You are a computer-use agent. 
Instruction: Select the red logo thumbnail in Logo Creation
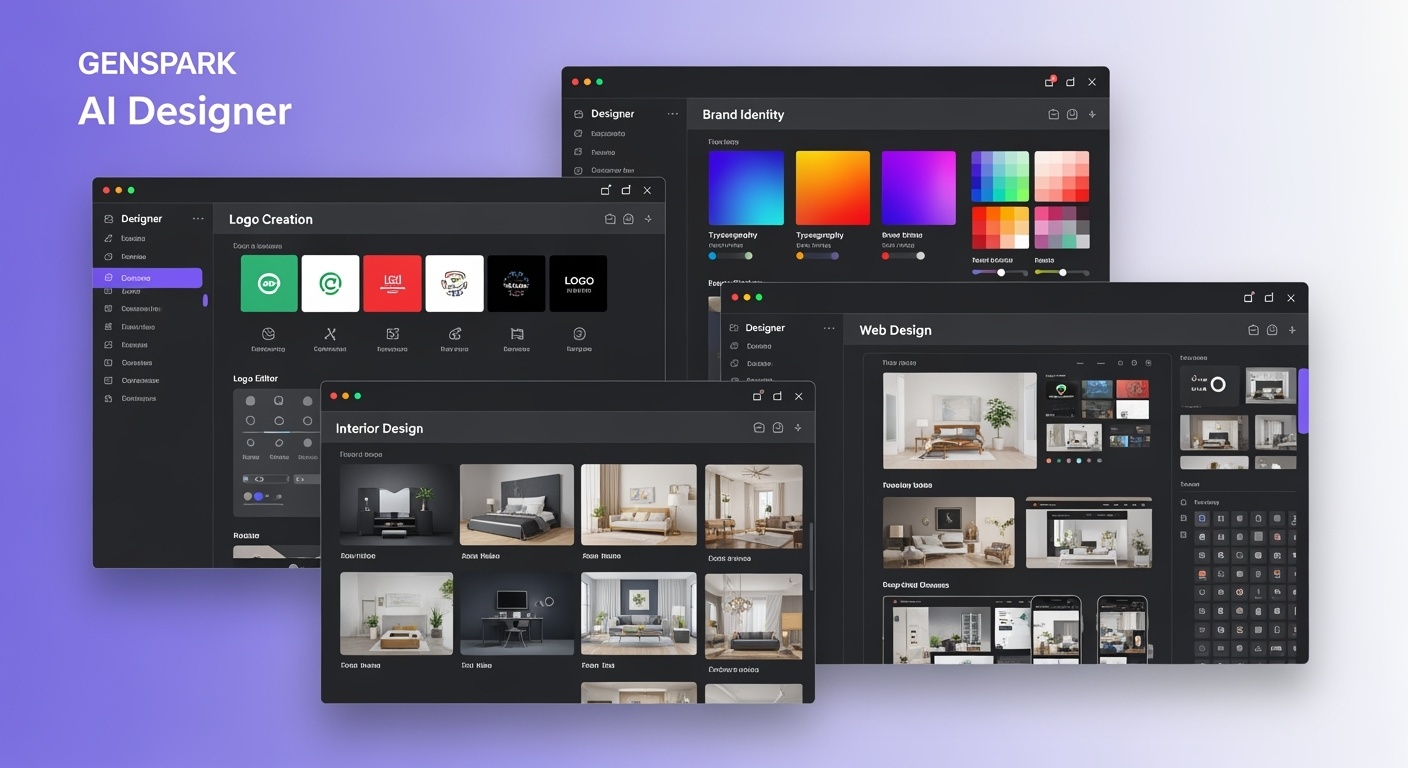pyautogui.click(x=392, y=283)
